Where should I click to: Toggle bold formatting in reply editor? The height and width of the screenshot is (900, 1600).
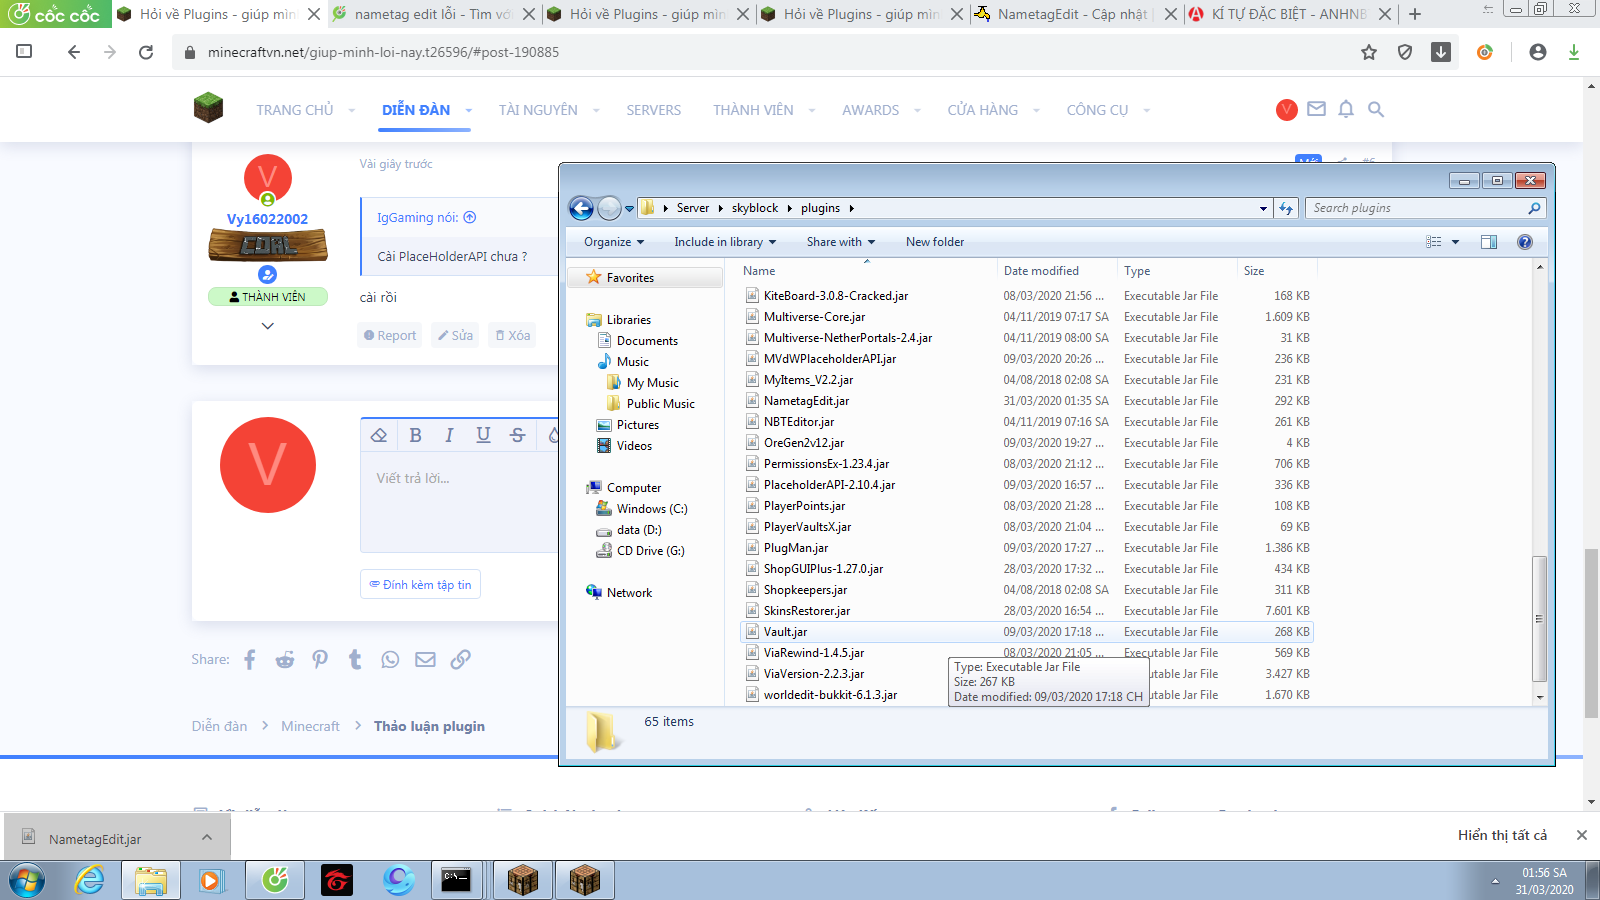coord(416,435)
